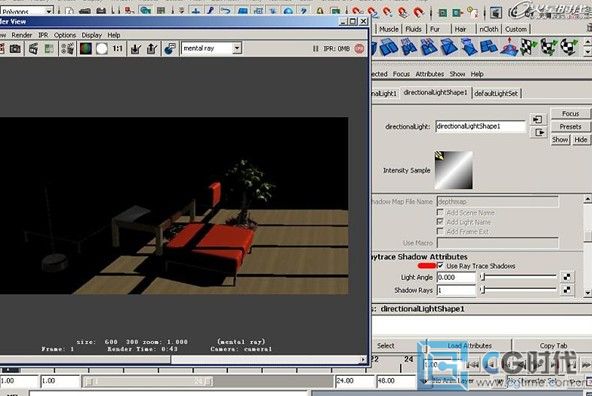Click the Presets button
Viewport: 592px width, 396px height.
click(570, 126)
